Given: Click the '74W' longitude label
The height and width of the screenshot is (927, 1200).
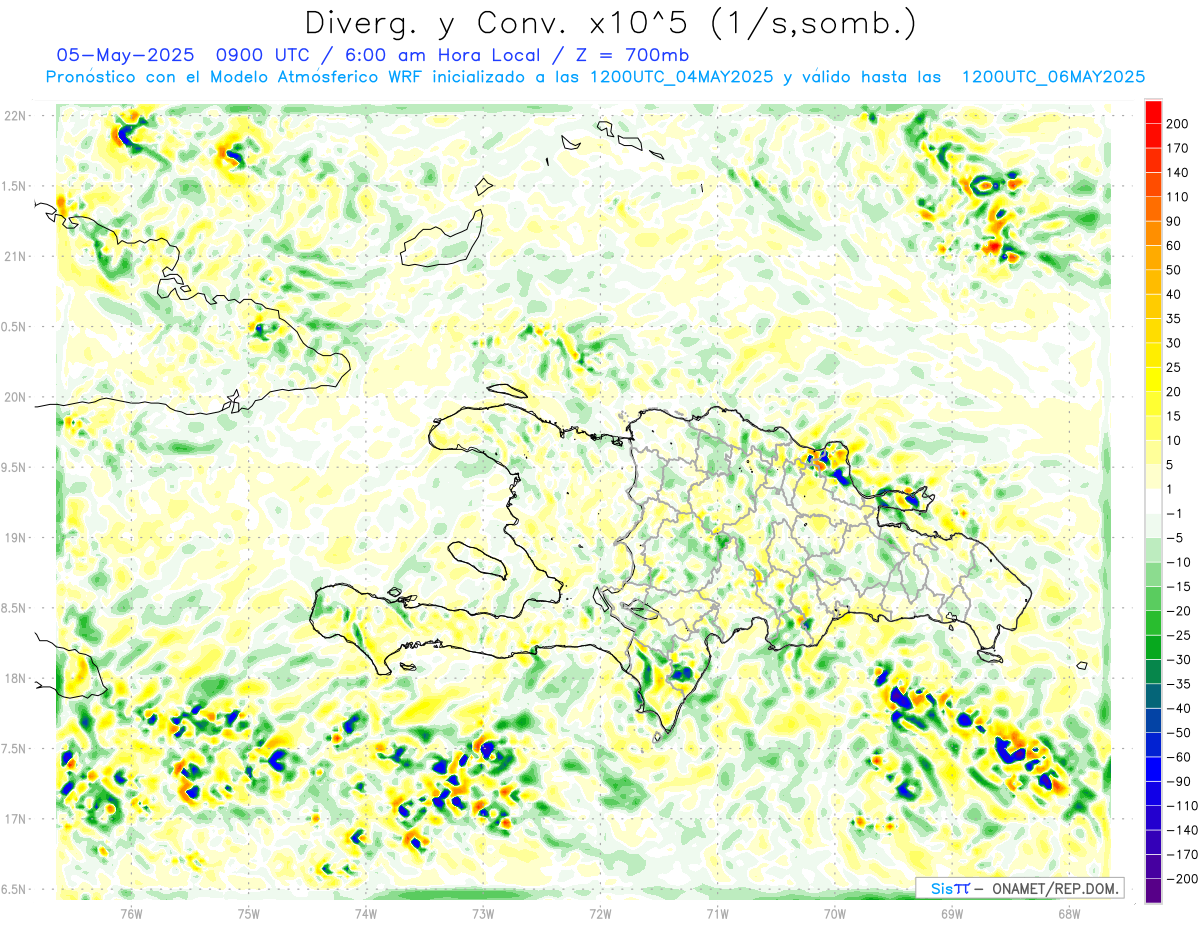Looking at the screenshot, I should click(366, 914).
